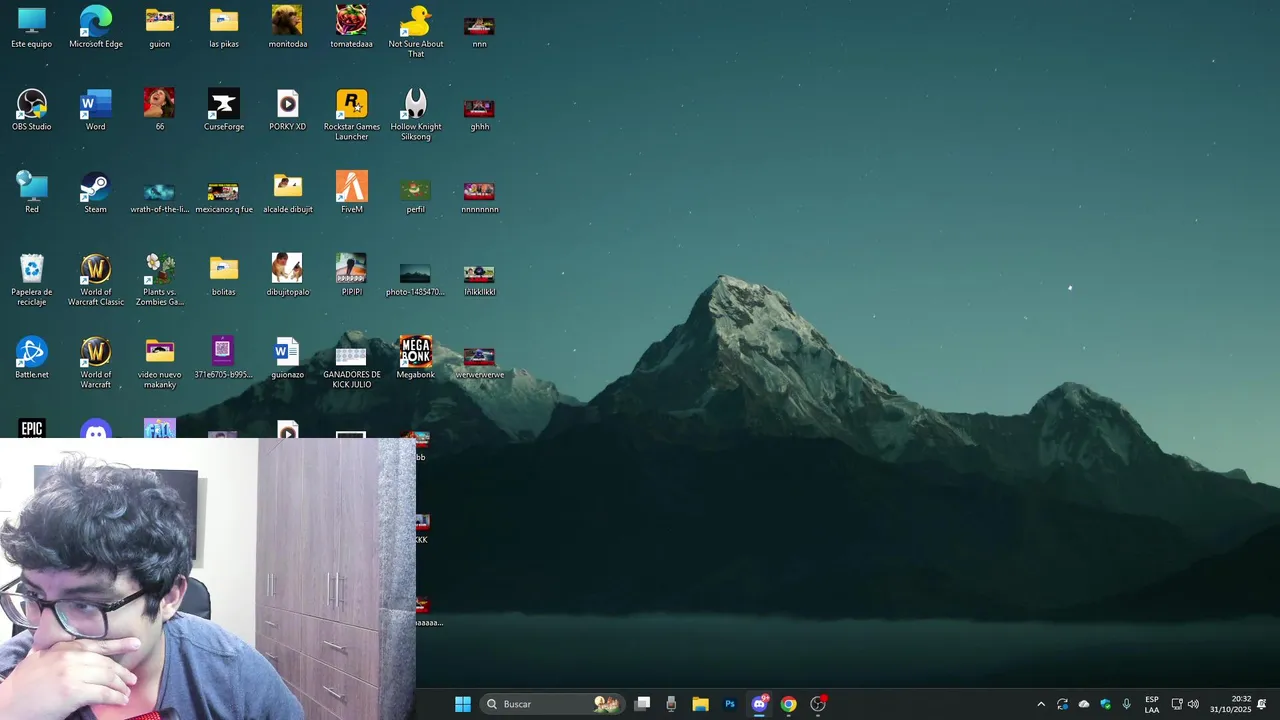This screenshot has width=1280, height=720.
Task: Open the Not Sure About That shortcut
Action: pyautogui.click(x=416, y=32)
